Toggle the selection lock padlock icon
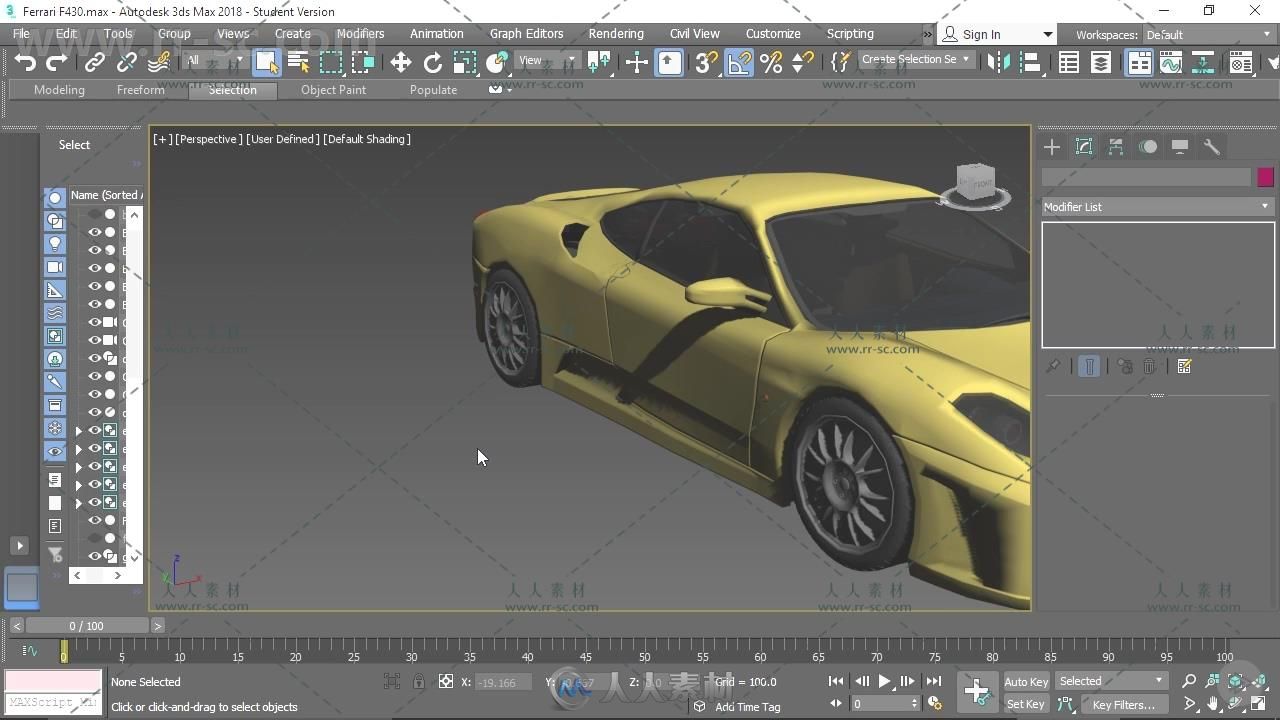Screen dimensions: 1280x720 tap(418, 681)
